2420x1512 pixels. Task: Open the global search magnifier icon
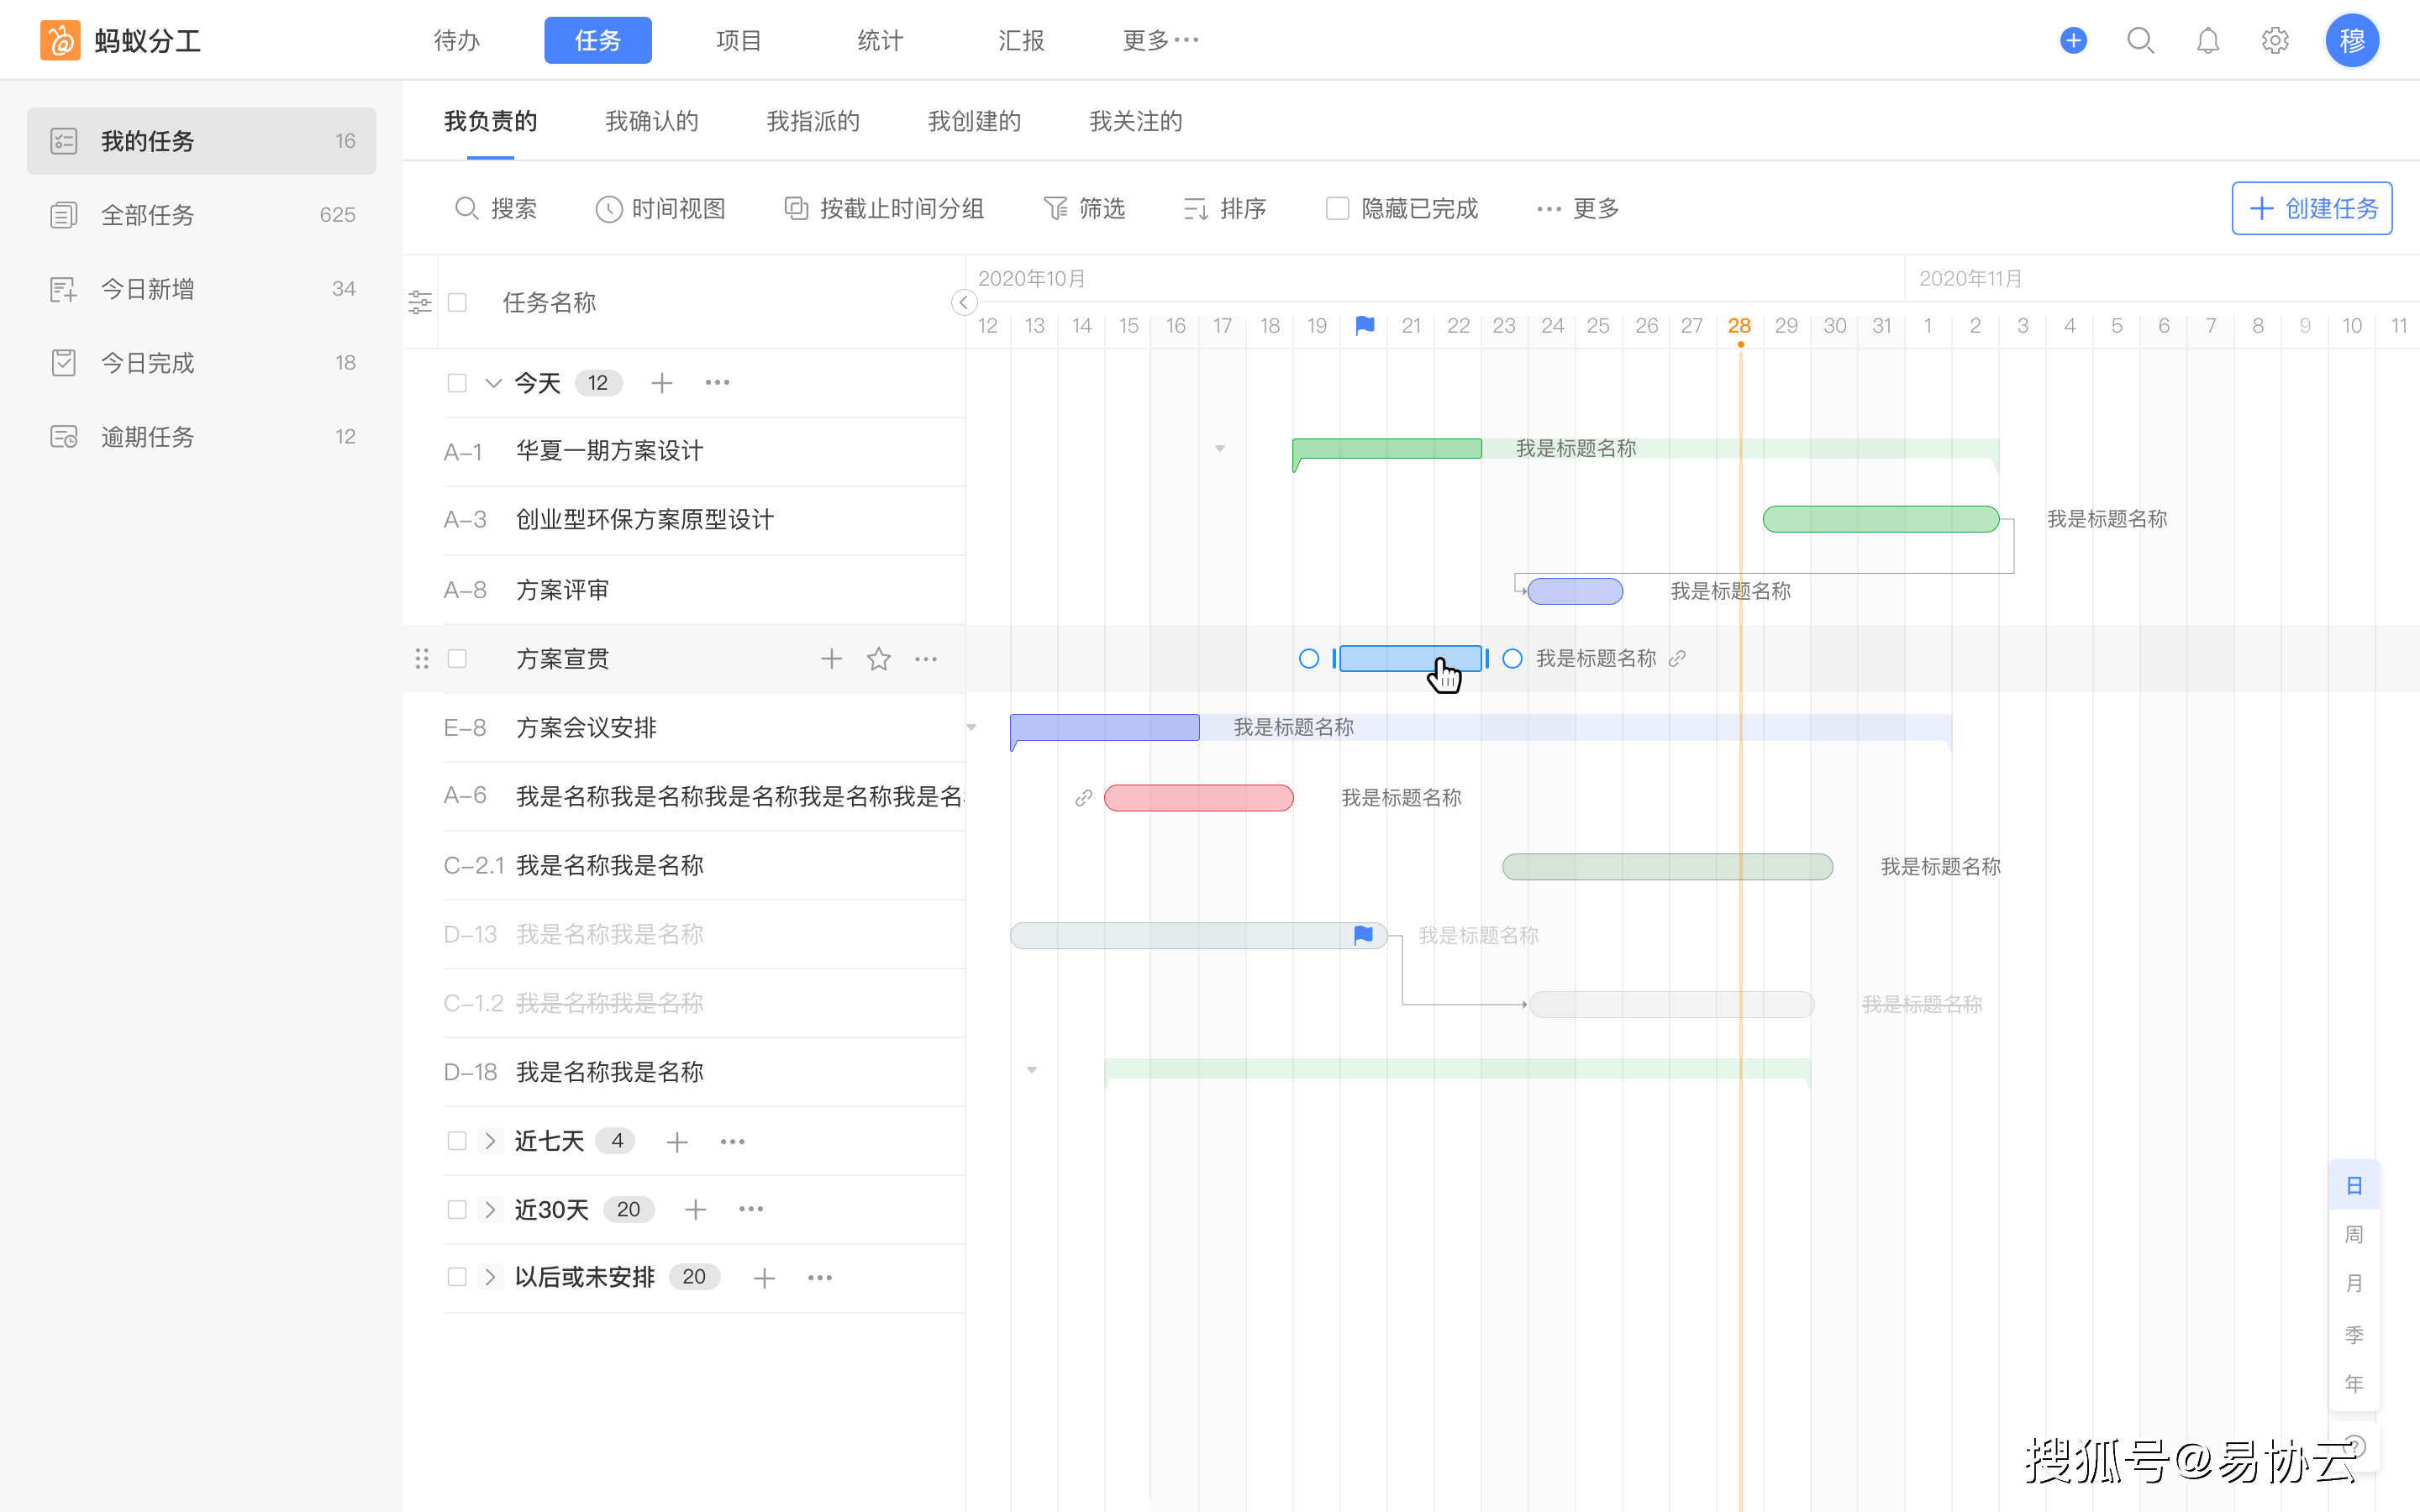2140,40
